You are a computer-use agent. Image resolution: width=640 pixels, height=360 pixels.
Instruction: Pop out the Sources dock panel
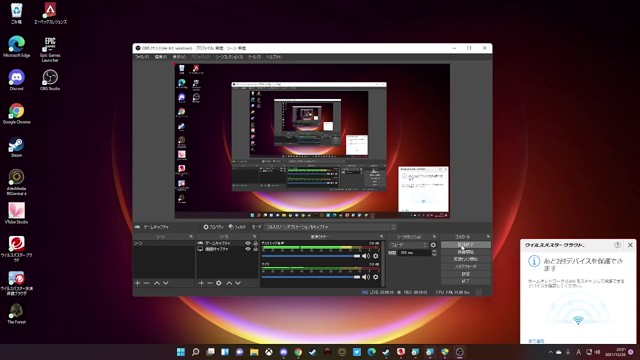[255, 237]
